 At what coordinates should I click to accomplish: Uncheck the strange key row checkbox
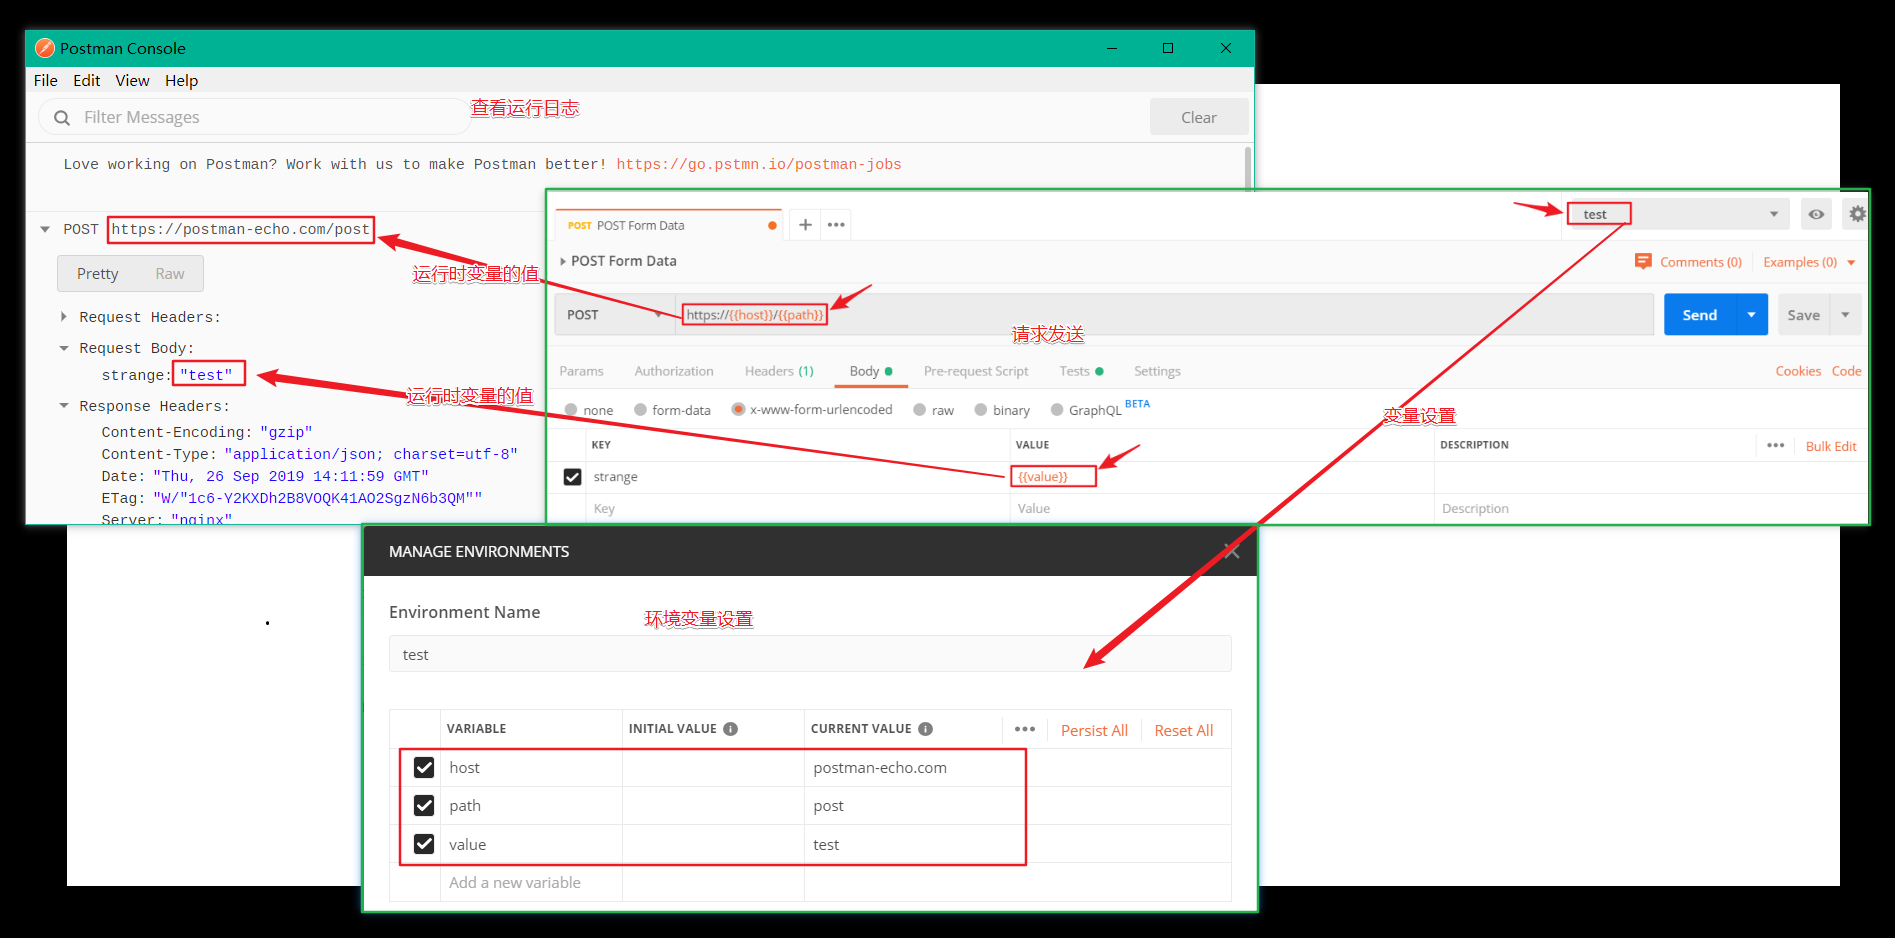tap(572, 477)
